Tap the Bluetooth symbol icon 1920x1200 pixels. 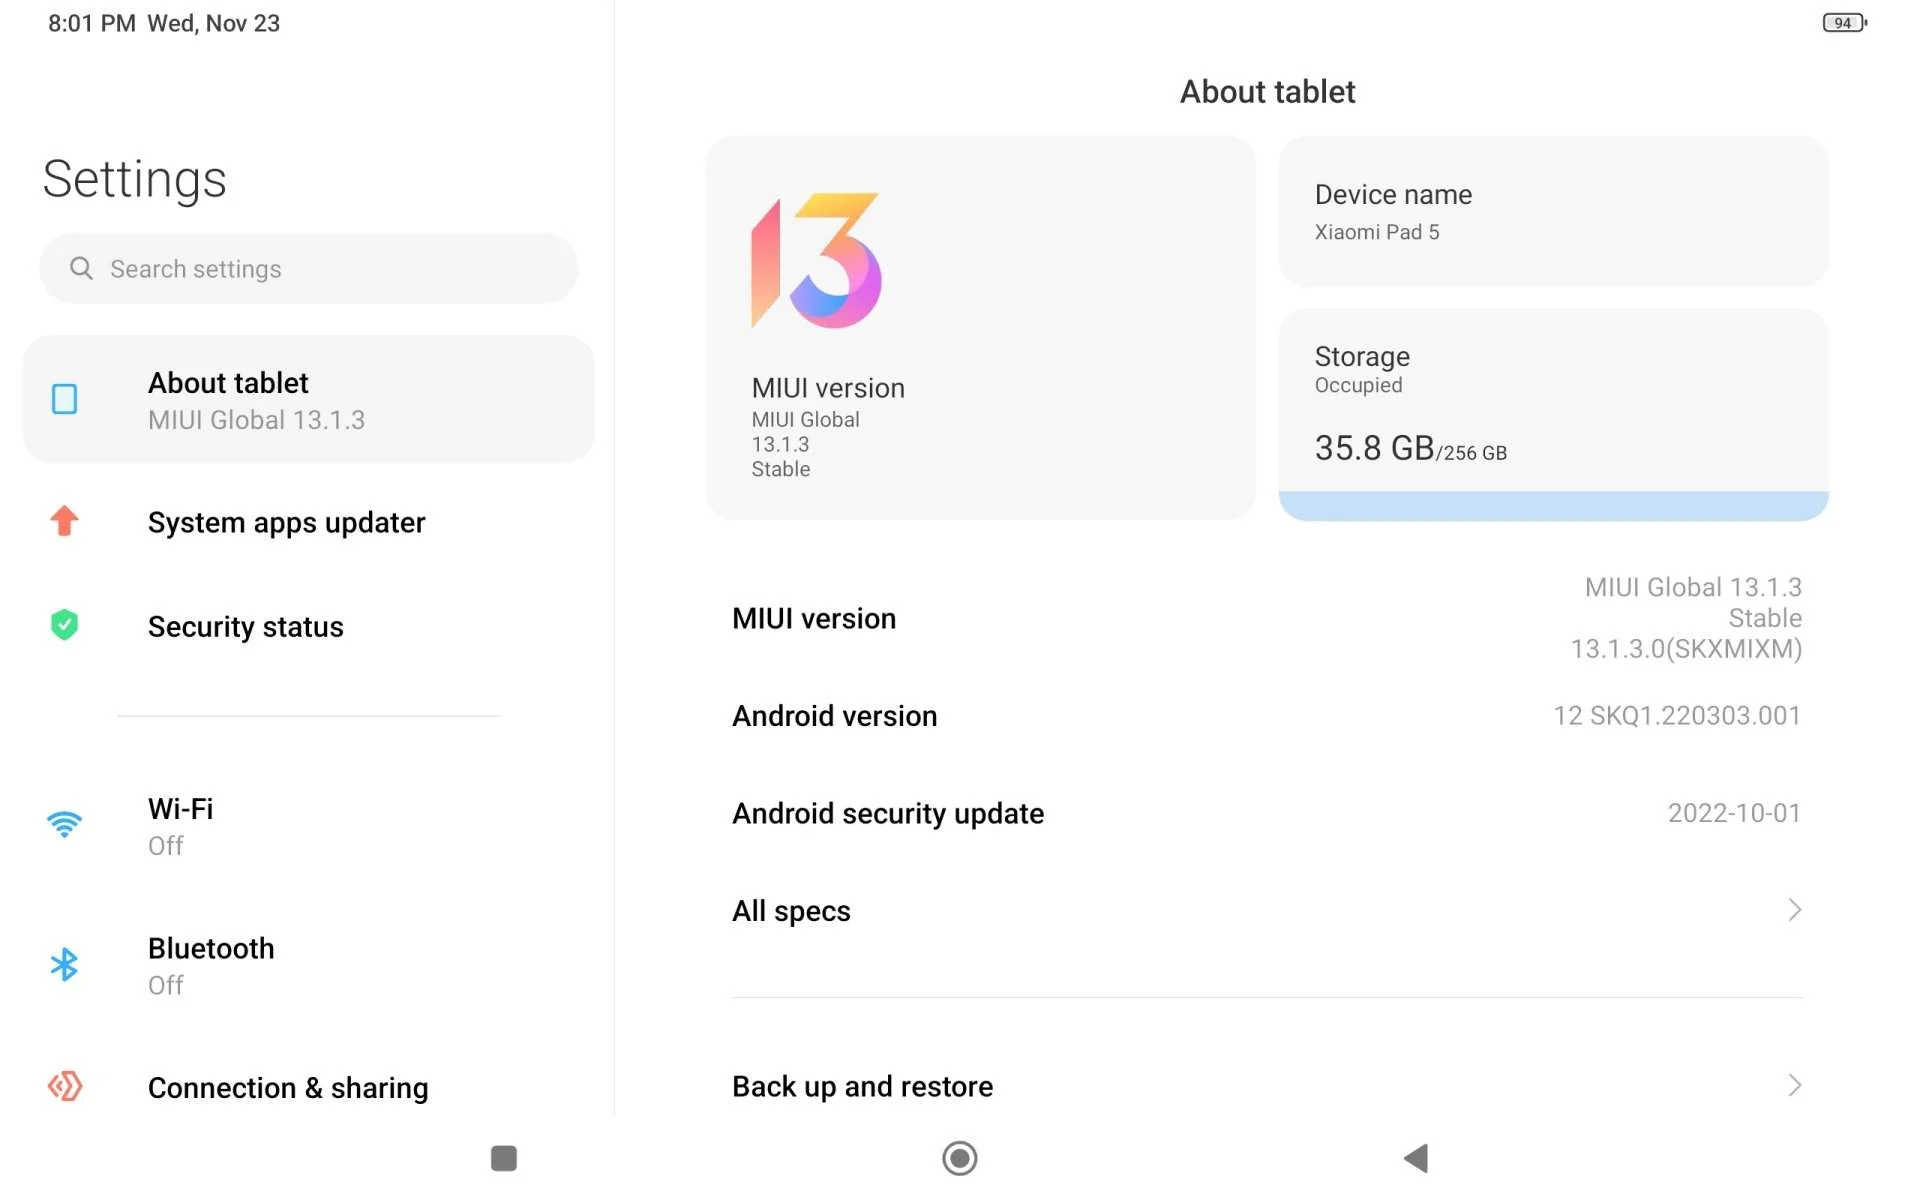[x=64, y=964]
